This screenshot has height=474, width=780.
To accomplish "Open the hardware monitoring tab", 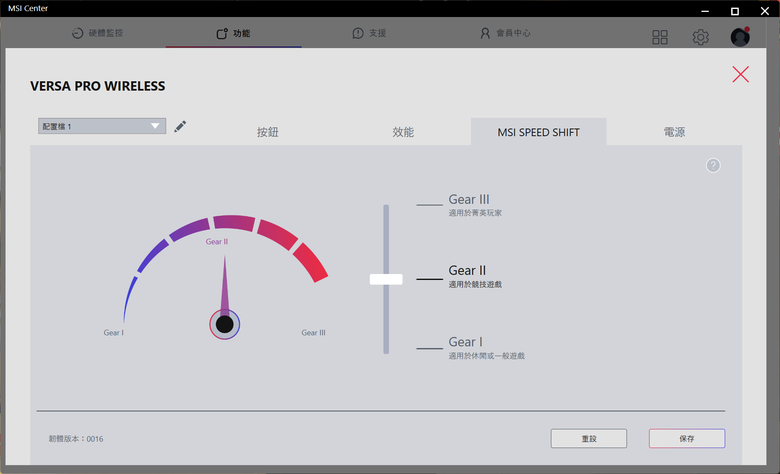I will tap(98, 33).
